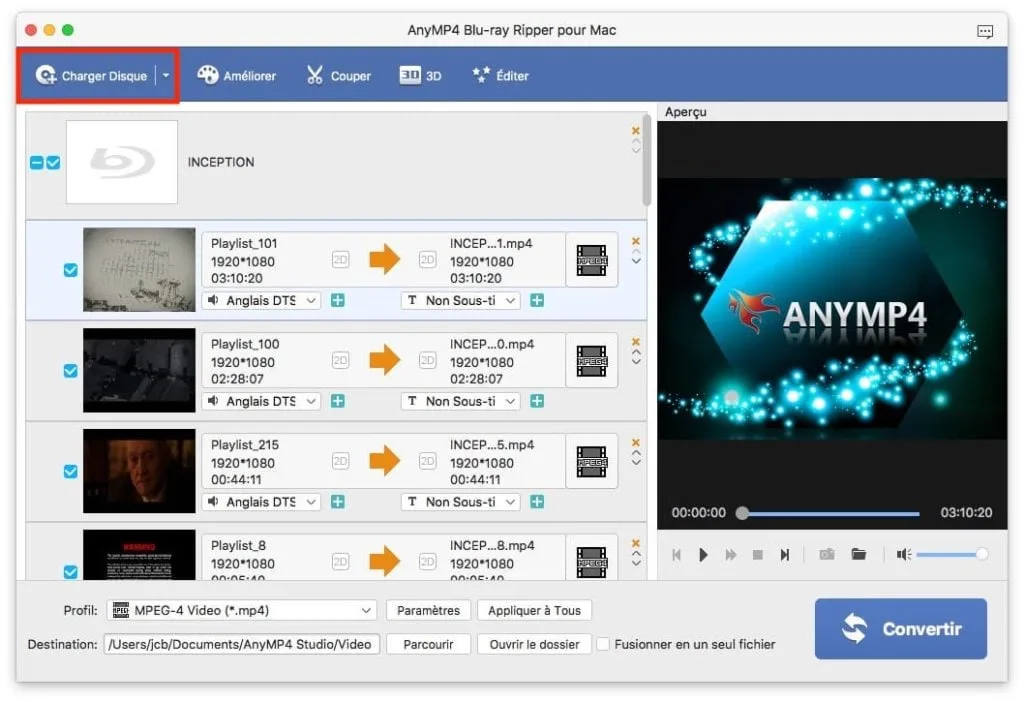Viewport: 1024px width, 702px height.
Task: Open the Charger Disque dropdown arrow
Action: pyautogui.click(x=166, y=76)
